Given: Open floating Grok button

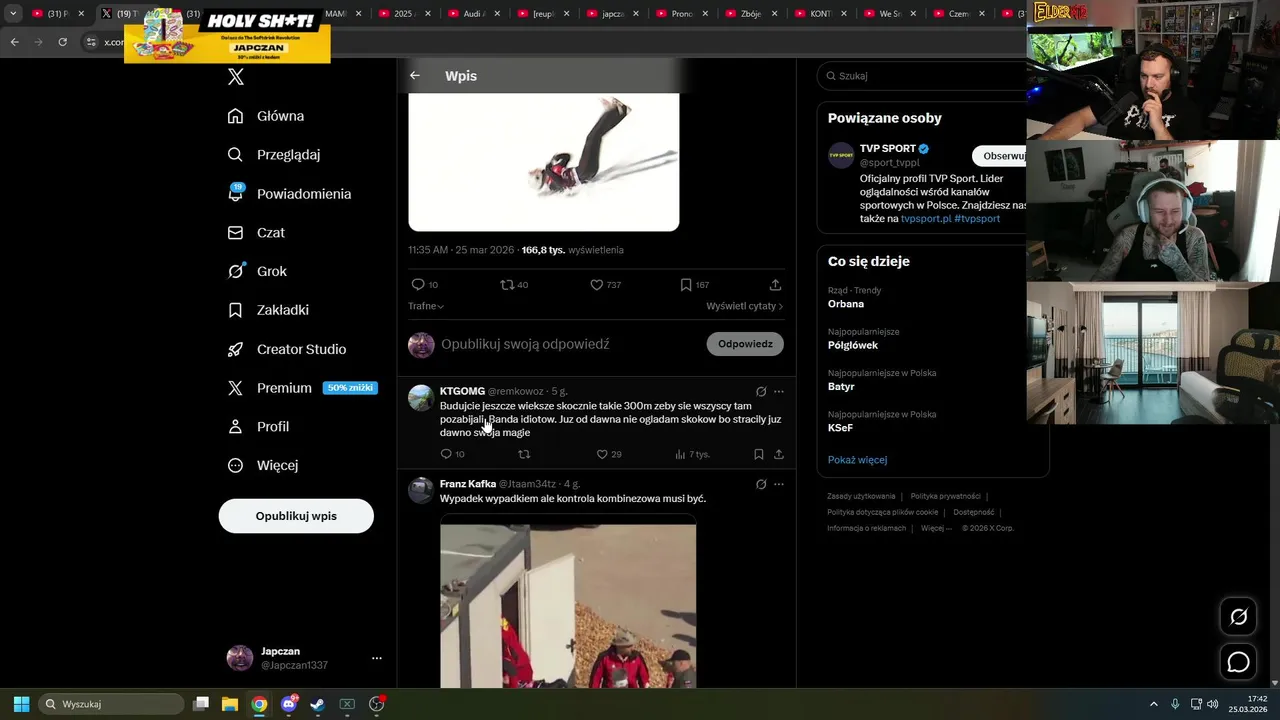Looking at the screenshot, I should [1238, 617].
